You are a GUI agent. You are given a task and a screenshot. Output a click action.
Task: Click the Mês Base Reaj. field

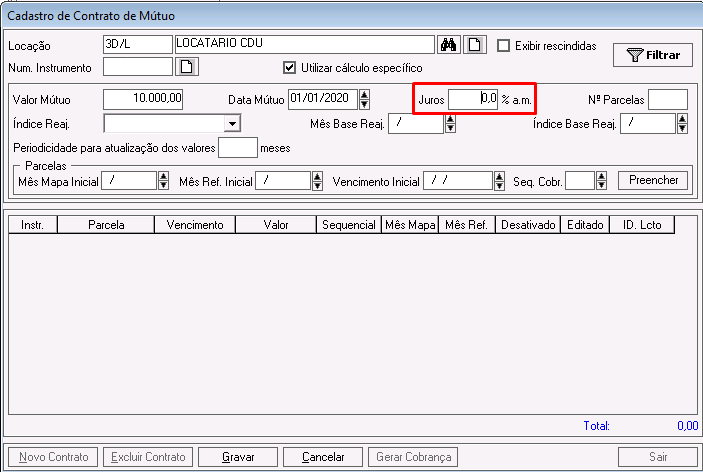point(416,123)
